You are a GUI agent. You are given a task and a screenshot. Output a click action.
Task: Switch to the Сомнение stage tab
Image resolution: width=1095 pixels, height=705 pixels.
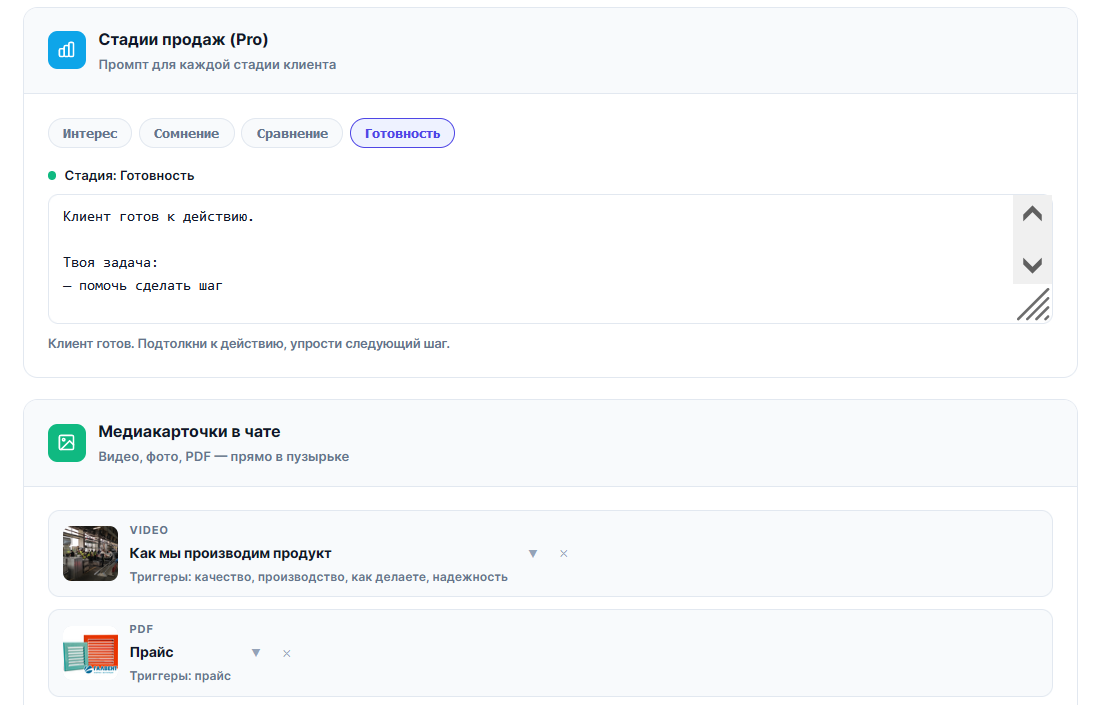click(186, 133)
